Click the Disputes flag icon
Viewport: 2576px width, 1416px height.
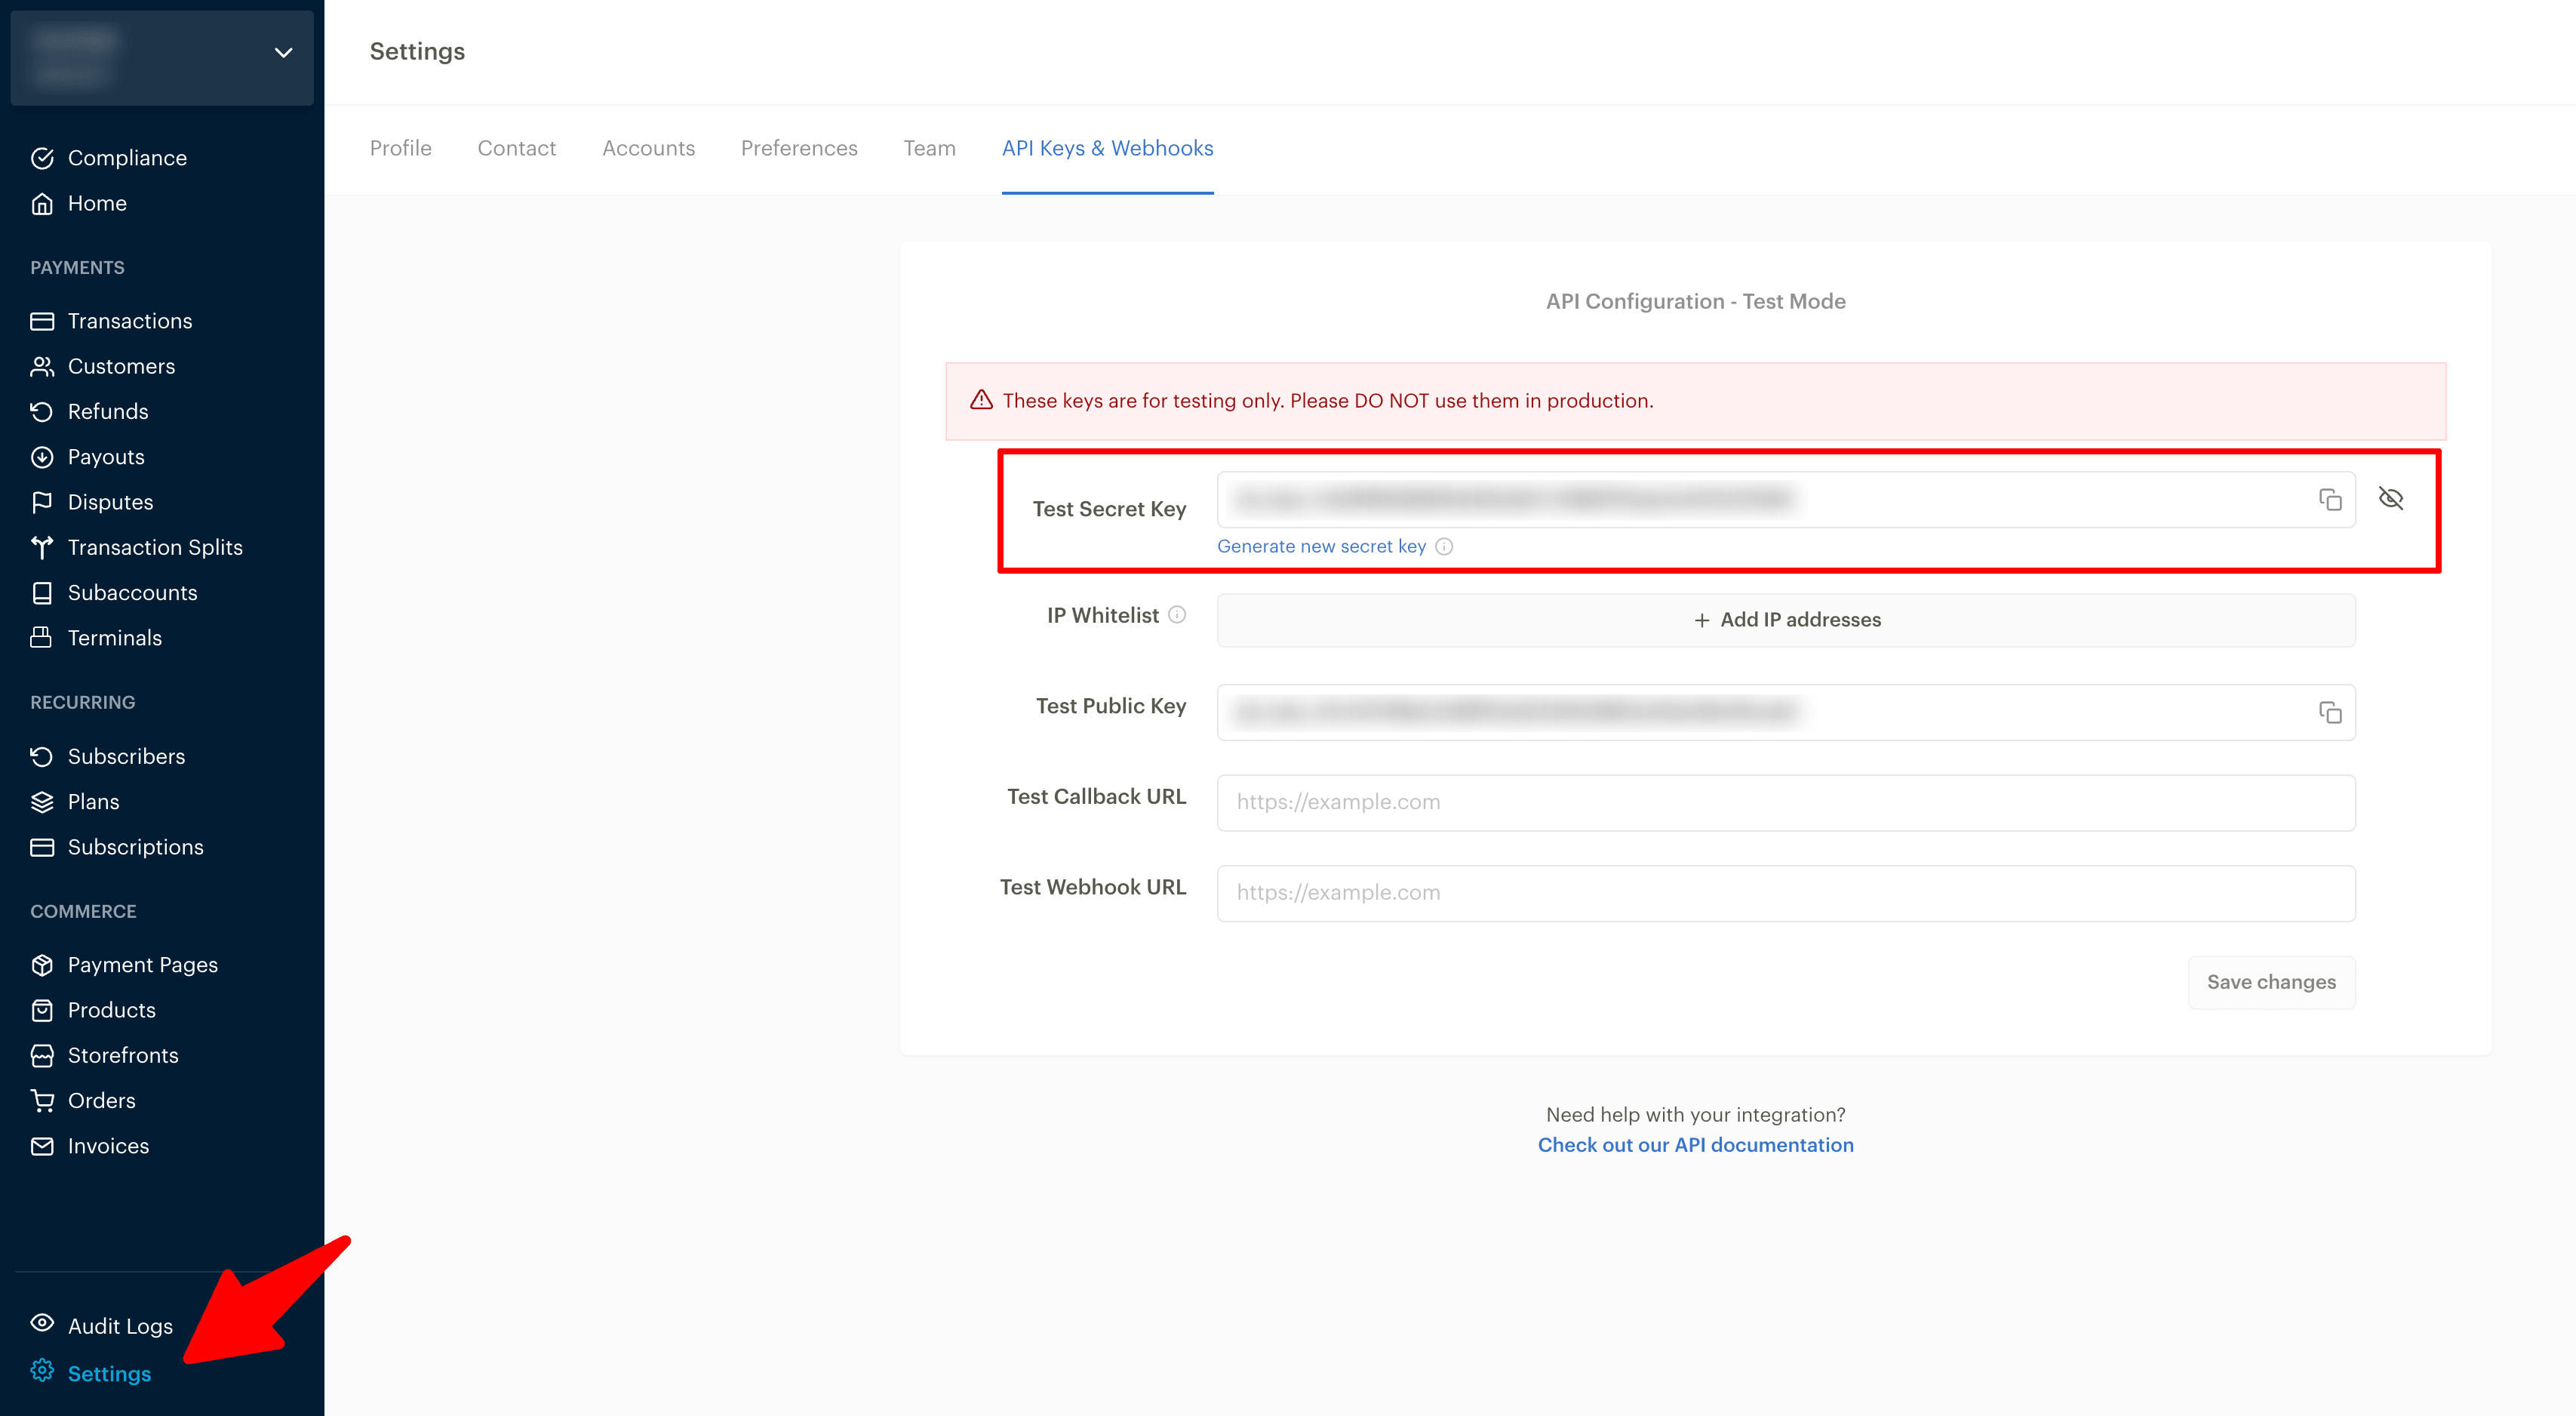[42, 502]
